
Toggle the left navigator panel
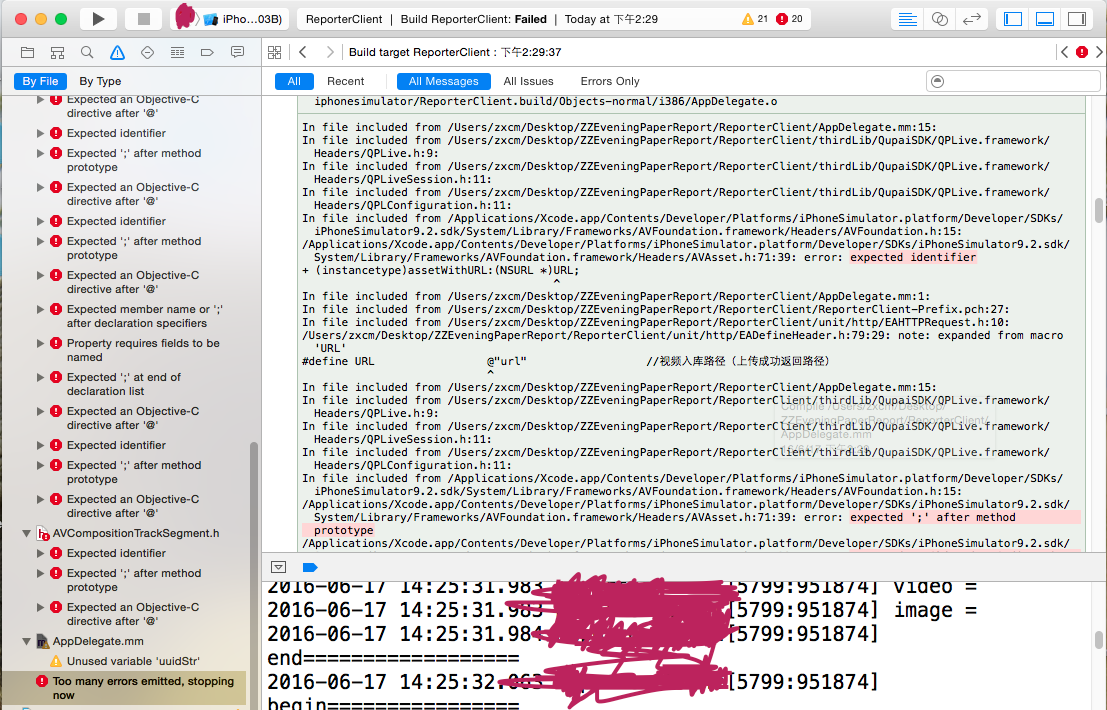click(x=1013, y=19)
